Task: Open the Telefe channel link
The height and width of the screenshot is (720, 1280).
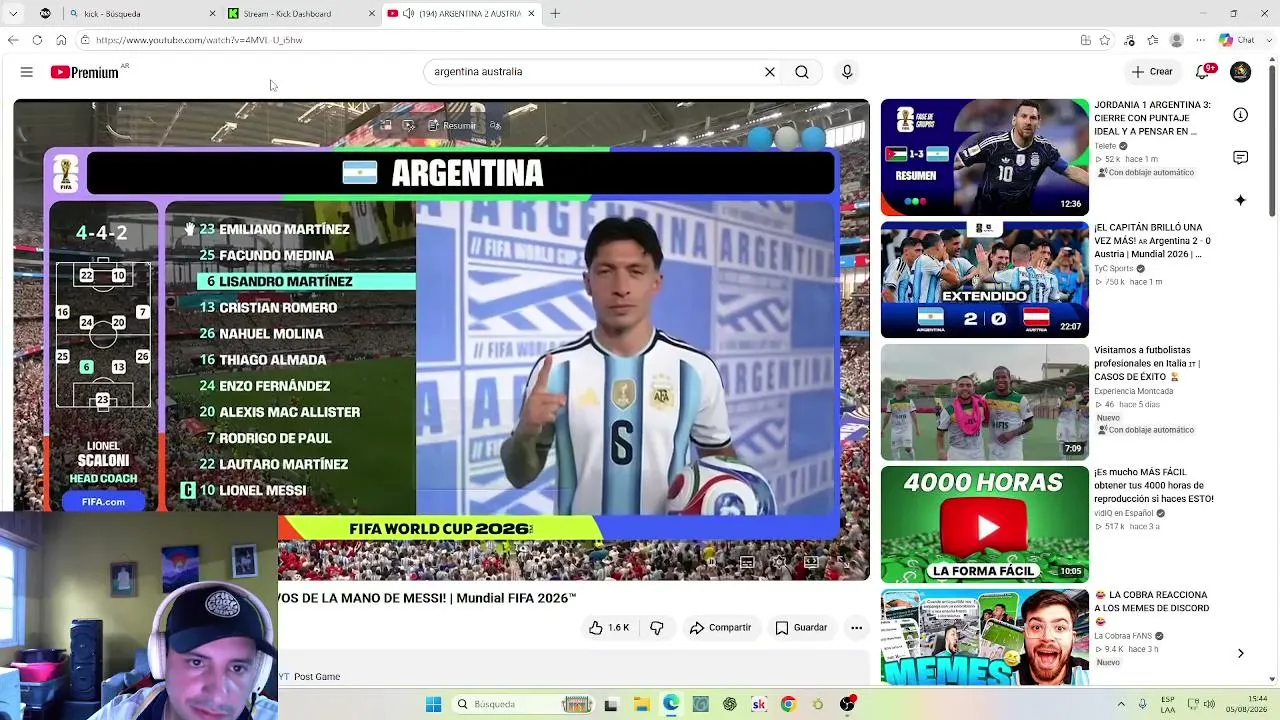Action: coord(1105,146)
